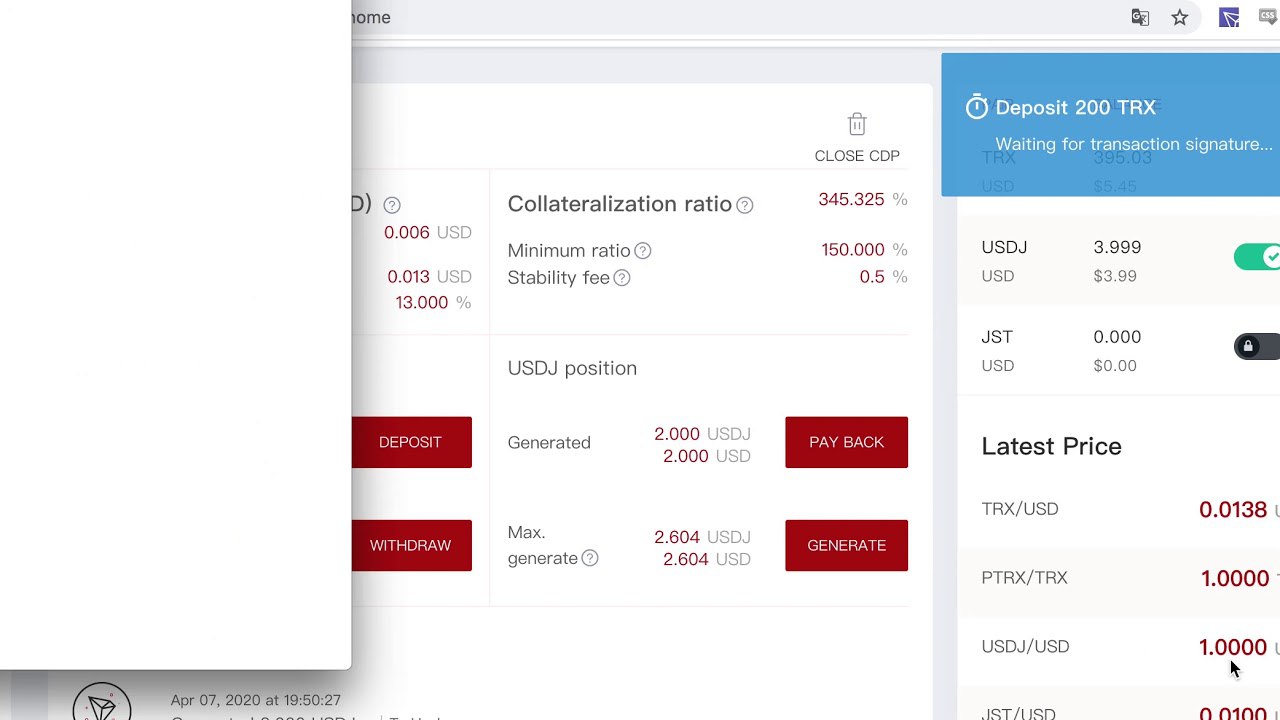
Task: Click the USDJ balance 3.999
Action: (1117, 247)
